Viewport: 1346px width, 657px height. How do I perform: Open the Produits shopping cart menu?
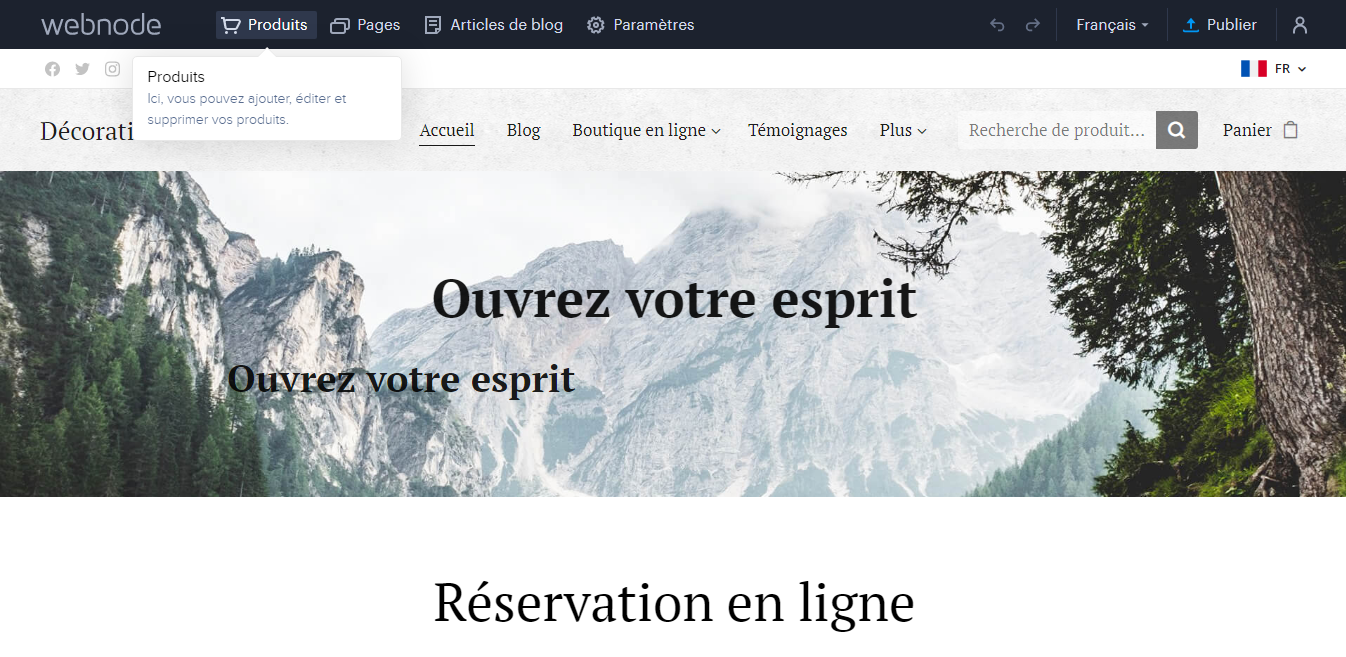click(266, 25)
